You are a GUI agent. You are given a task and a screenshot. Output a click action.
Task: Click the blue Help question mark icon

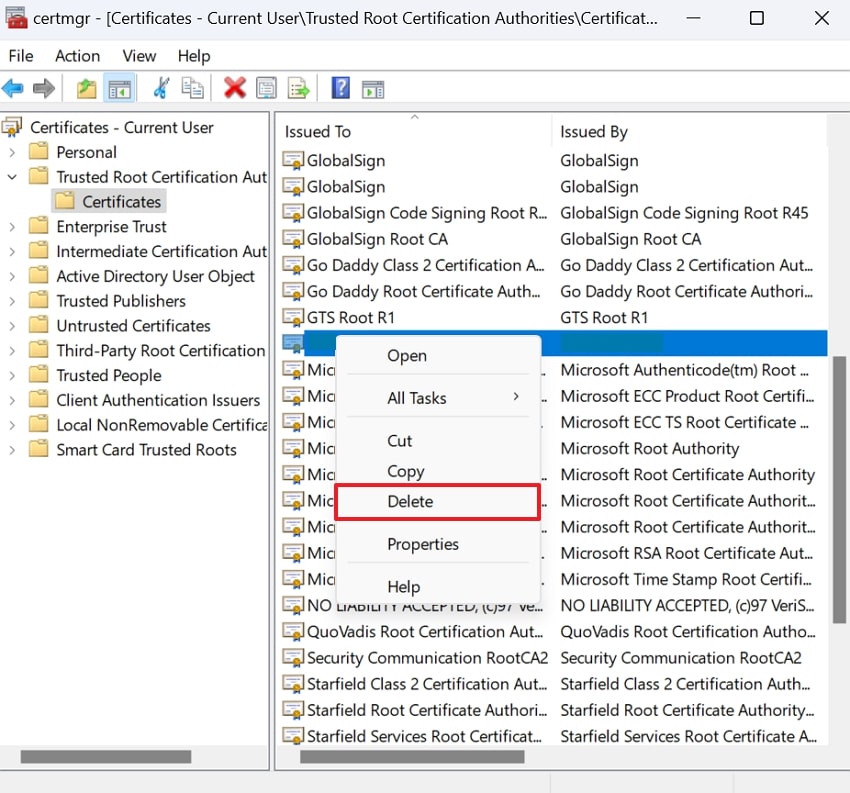point(340,88)
